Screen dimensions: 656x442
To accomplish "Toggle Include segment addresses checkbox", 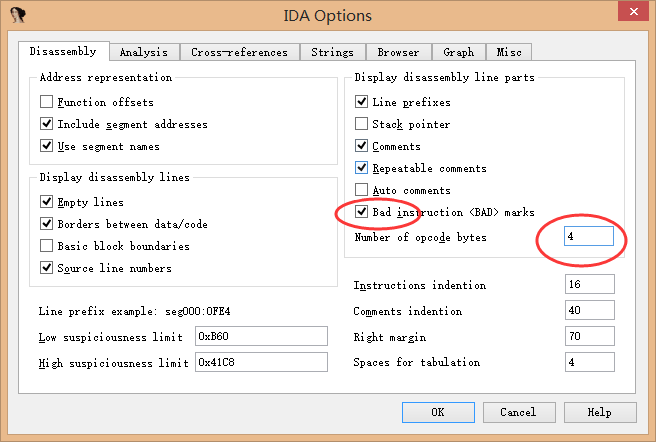I will [47, 124].
